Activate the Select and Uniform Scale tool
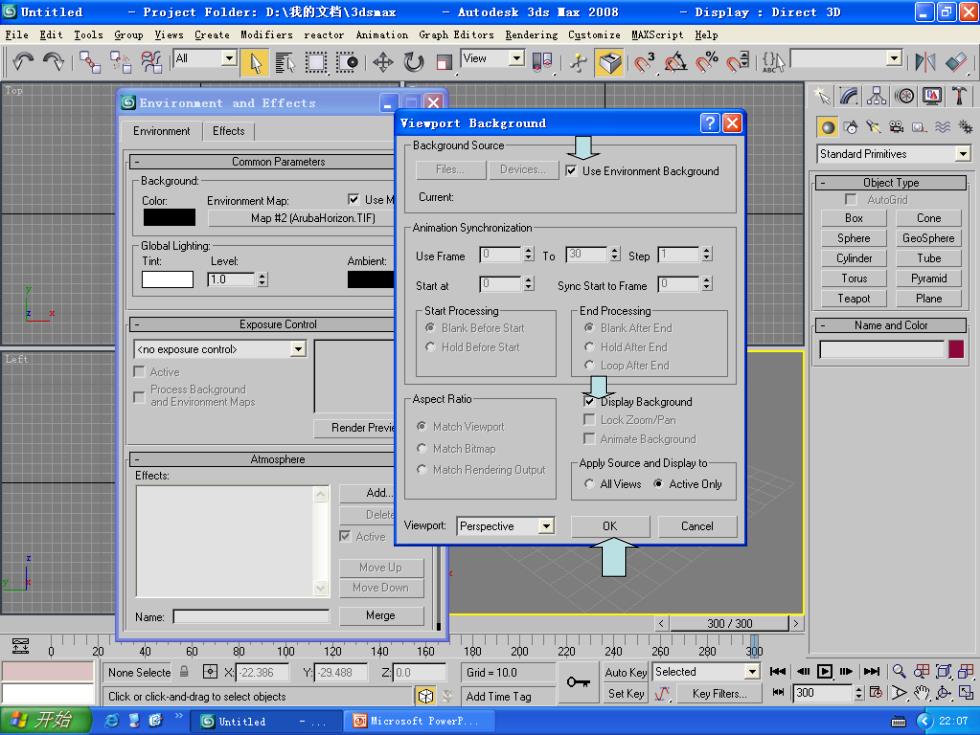Image resolution: width=980 pixels, height=735 pixels. (444, 62)
